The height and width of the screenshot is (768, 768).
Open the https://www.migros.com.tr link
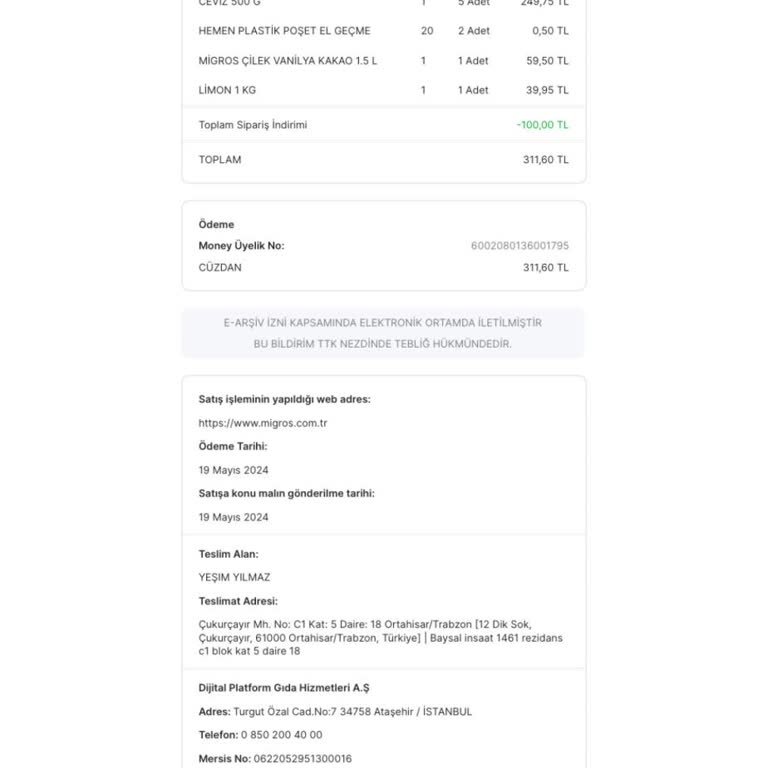(263, 423)
